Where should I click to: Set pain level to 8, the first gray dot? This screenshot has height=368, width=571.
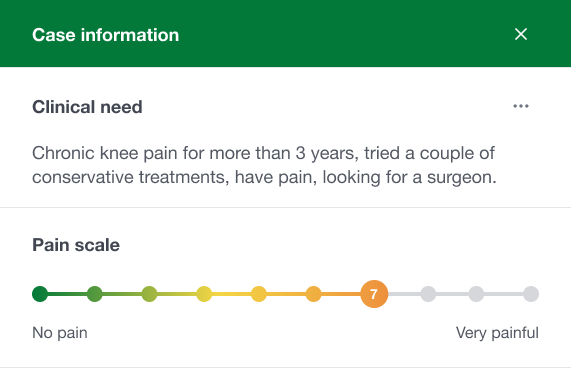coord(428,294)
